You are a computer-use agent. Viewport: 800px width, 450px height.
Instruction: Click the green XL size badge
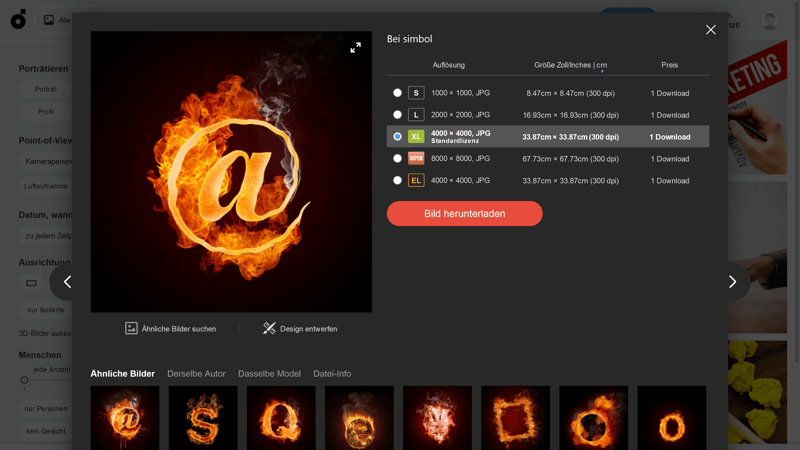416,137
